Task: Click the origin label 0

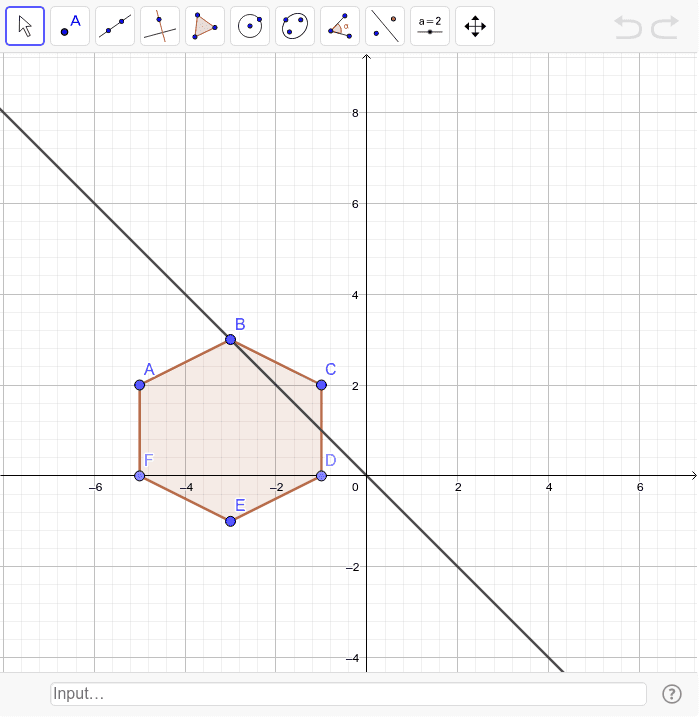Action: pyautogui.click(x=355, y=487)
